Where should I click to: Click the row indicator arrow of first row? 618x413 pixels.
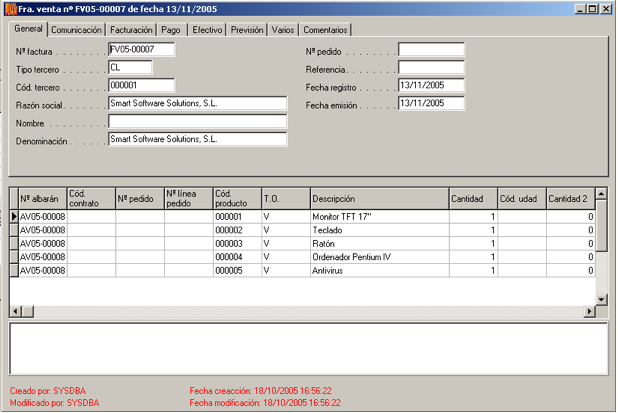pyautogui.click(x=14, y=216)
